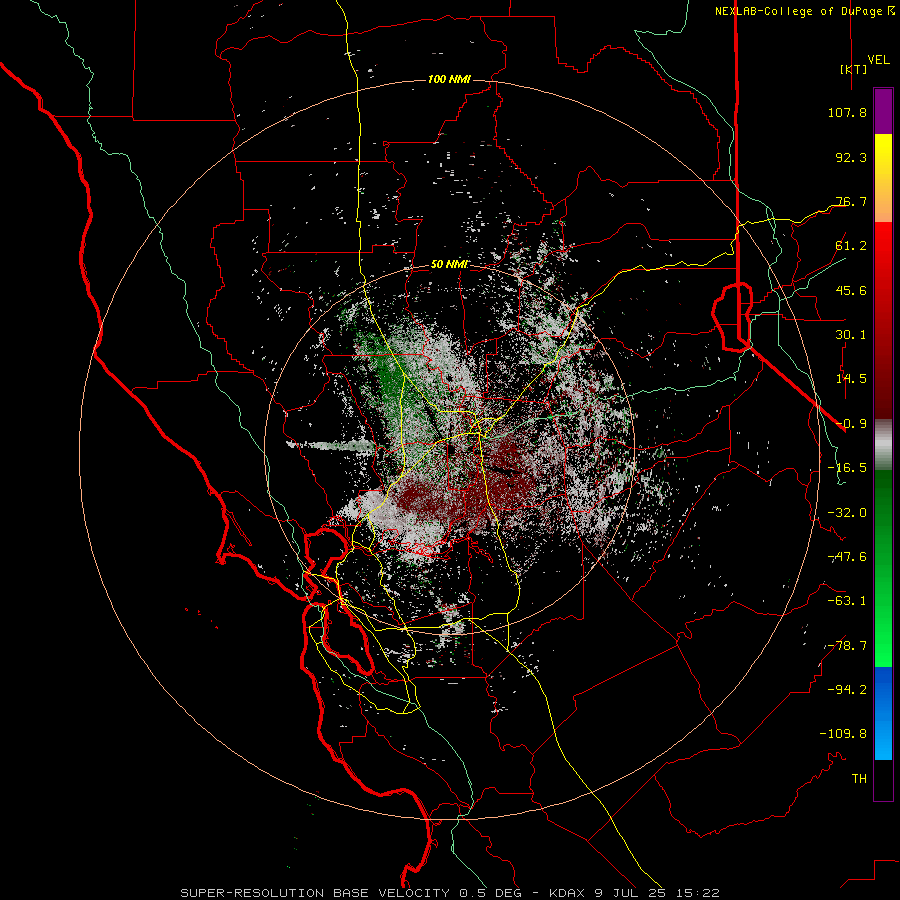Click the 14.5 velocity scale value
The width and height of the screenshot is (900, 900).
click(x=851, y=379)
